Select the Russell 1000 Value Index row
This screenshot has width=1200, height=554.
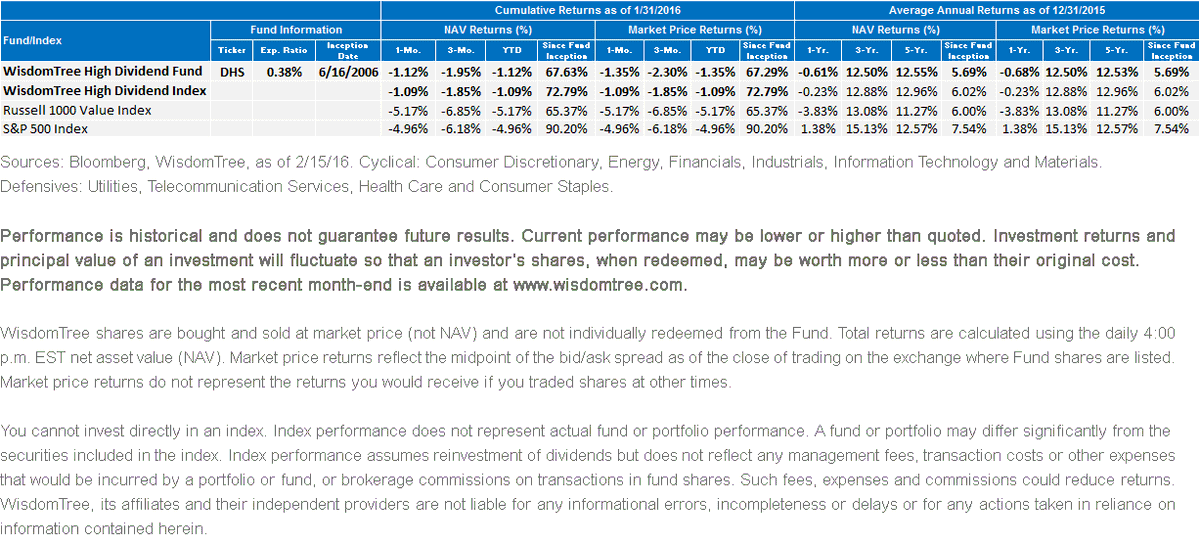[x=600, y=110]
